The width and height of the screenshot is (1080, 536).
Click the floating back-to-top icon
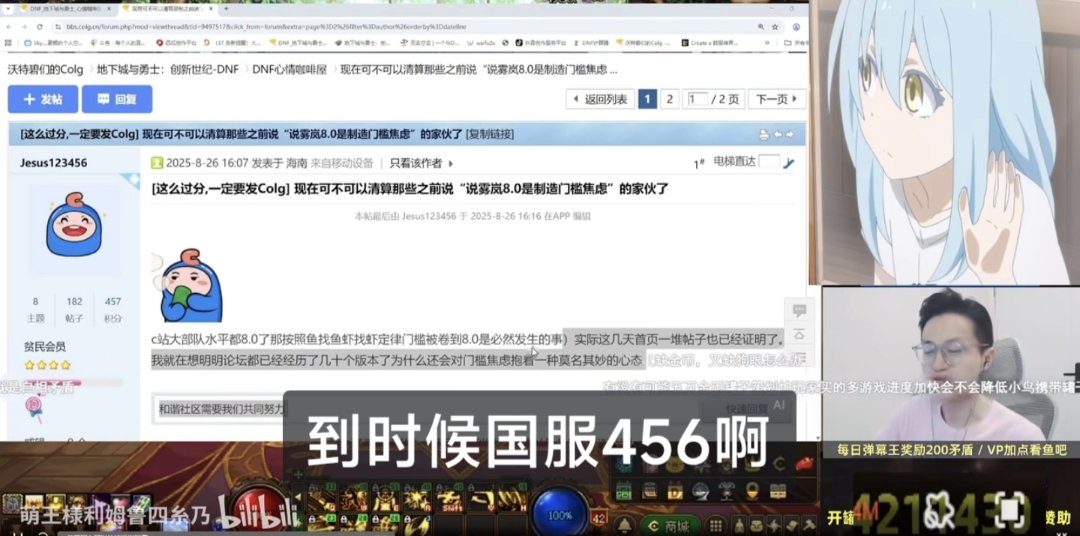(x=799, y=335)
